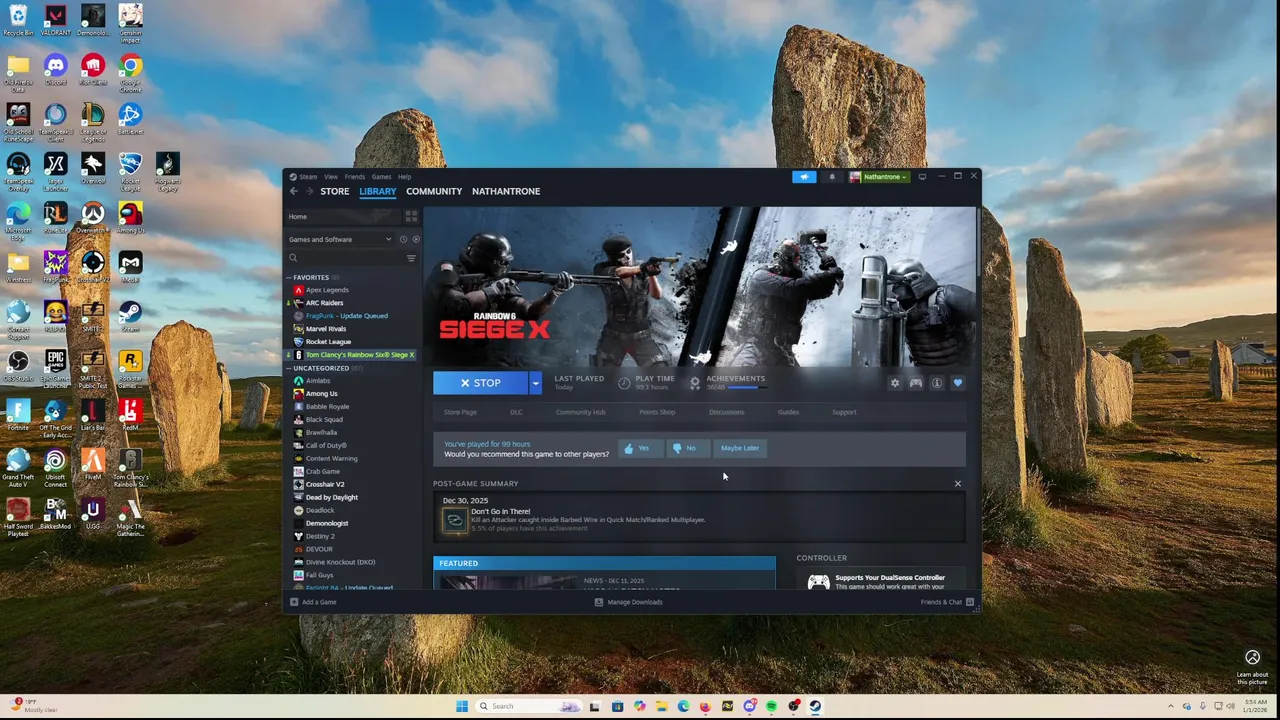Image resolution: width=1280 pixels, height=720 pixels.
Task: Open the View menu
Action: point(330,177)
